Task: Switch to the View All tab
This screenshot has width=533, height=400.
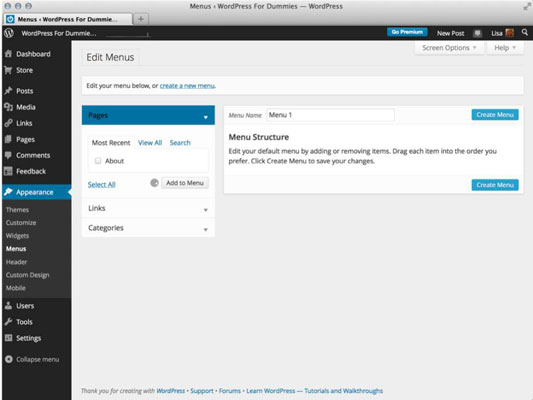Action: (150, 143)
